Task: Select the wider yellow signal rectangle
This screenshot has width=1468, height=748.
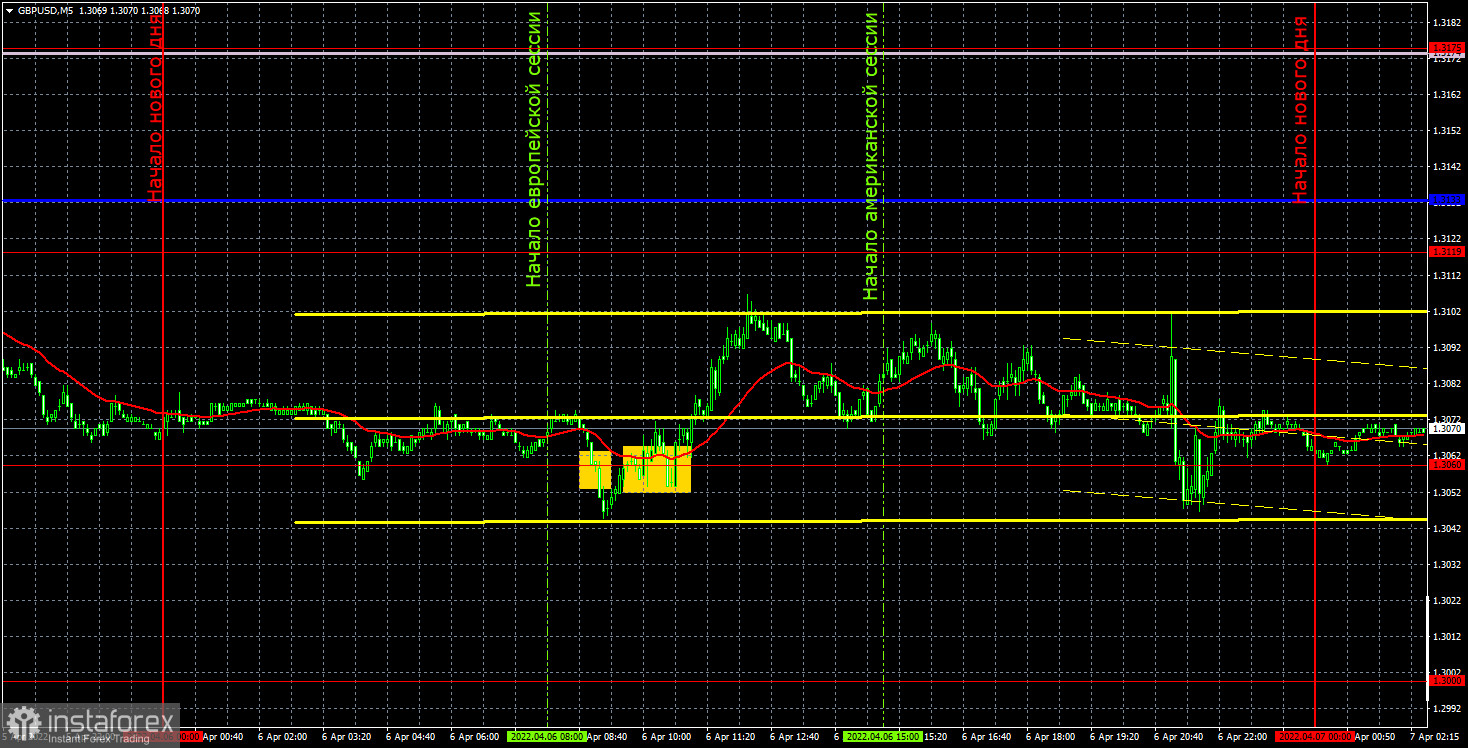Action: (656, 469)
